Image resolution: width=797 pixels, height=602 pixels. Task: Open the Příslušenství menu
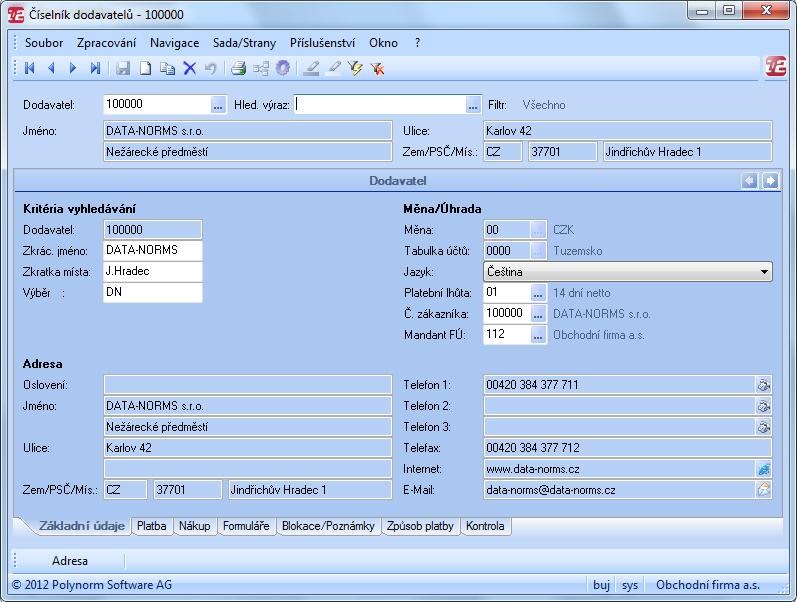coord(322,43)
